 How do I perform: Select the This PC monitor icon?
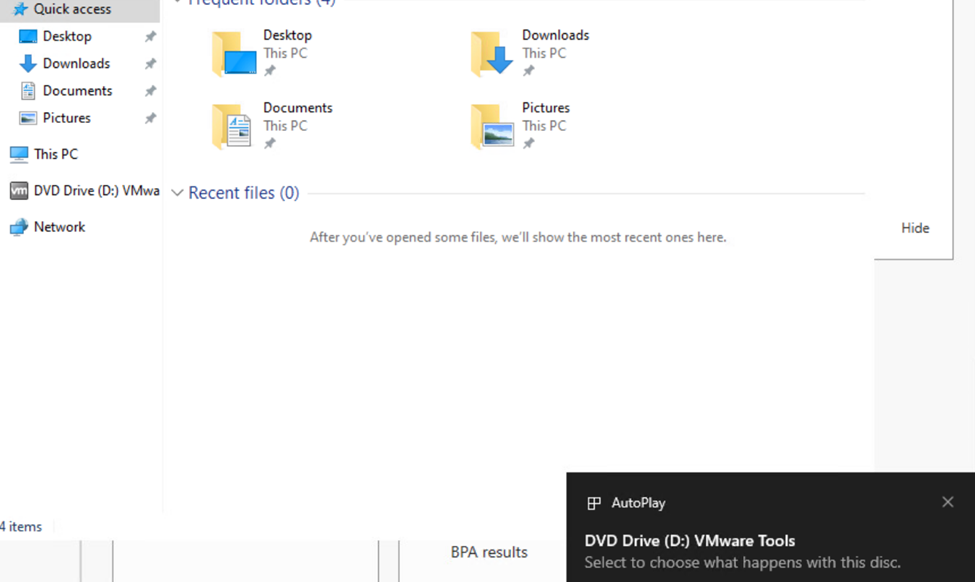click(x=19, y=155)
